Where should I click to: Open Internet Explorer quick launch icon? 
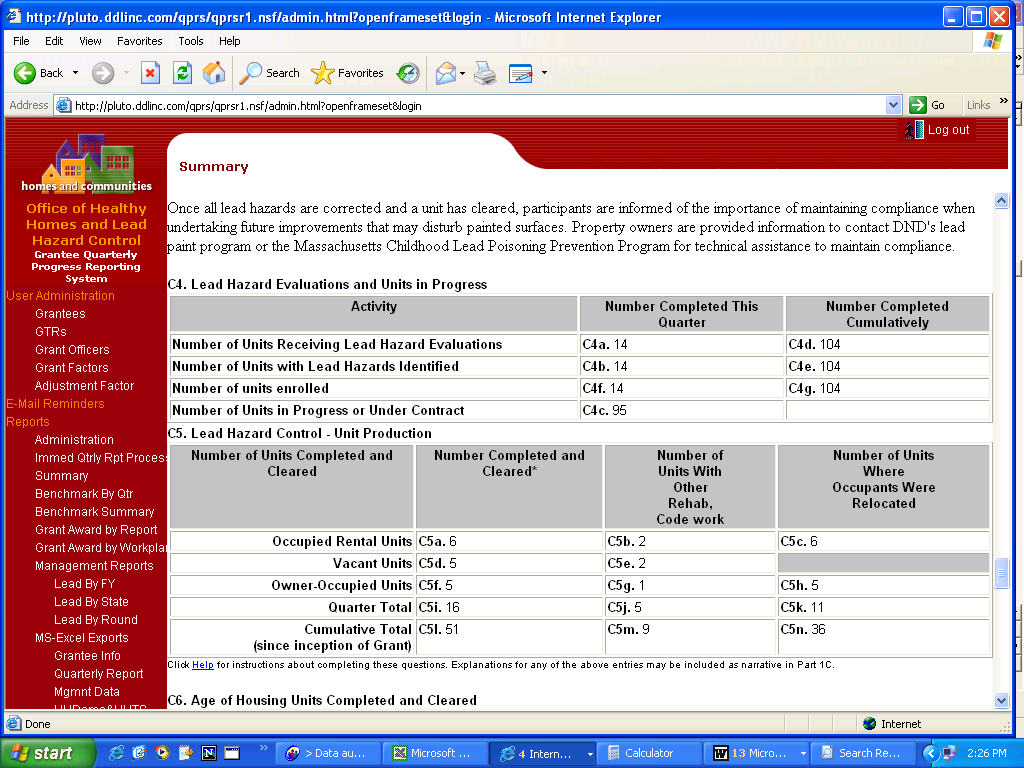point(116,753)
